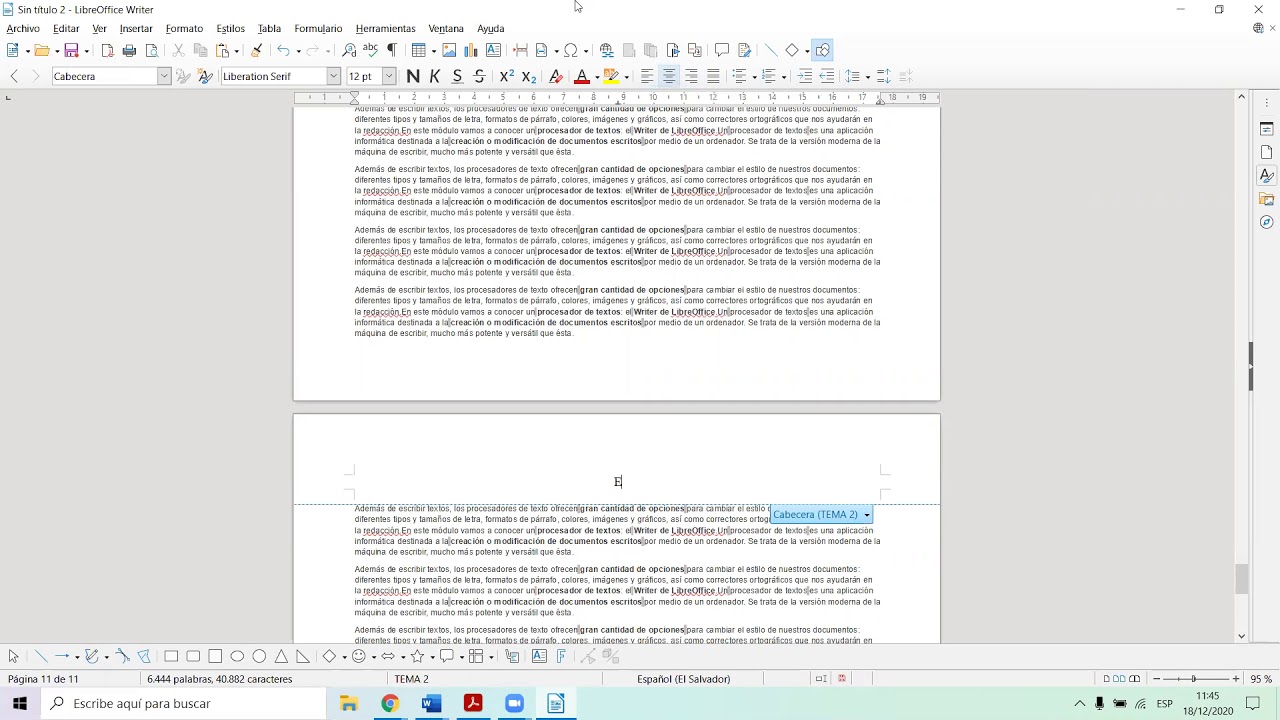Select the Rectangle shape in drawing toolbar

pos(171,656)
